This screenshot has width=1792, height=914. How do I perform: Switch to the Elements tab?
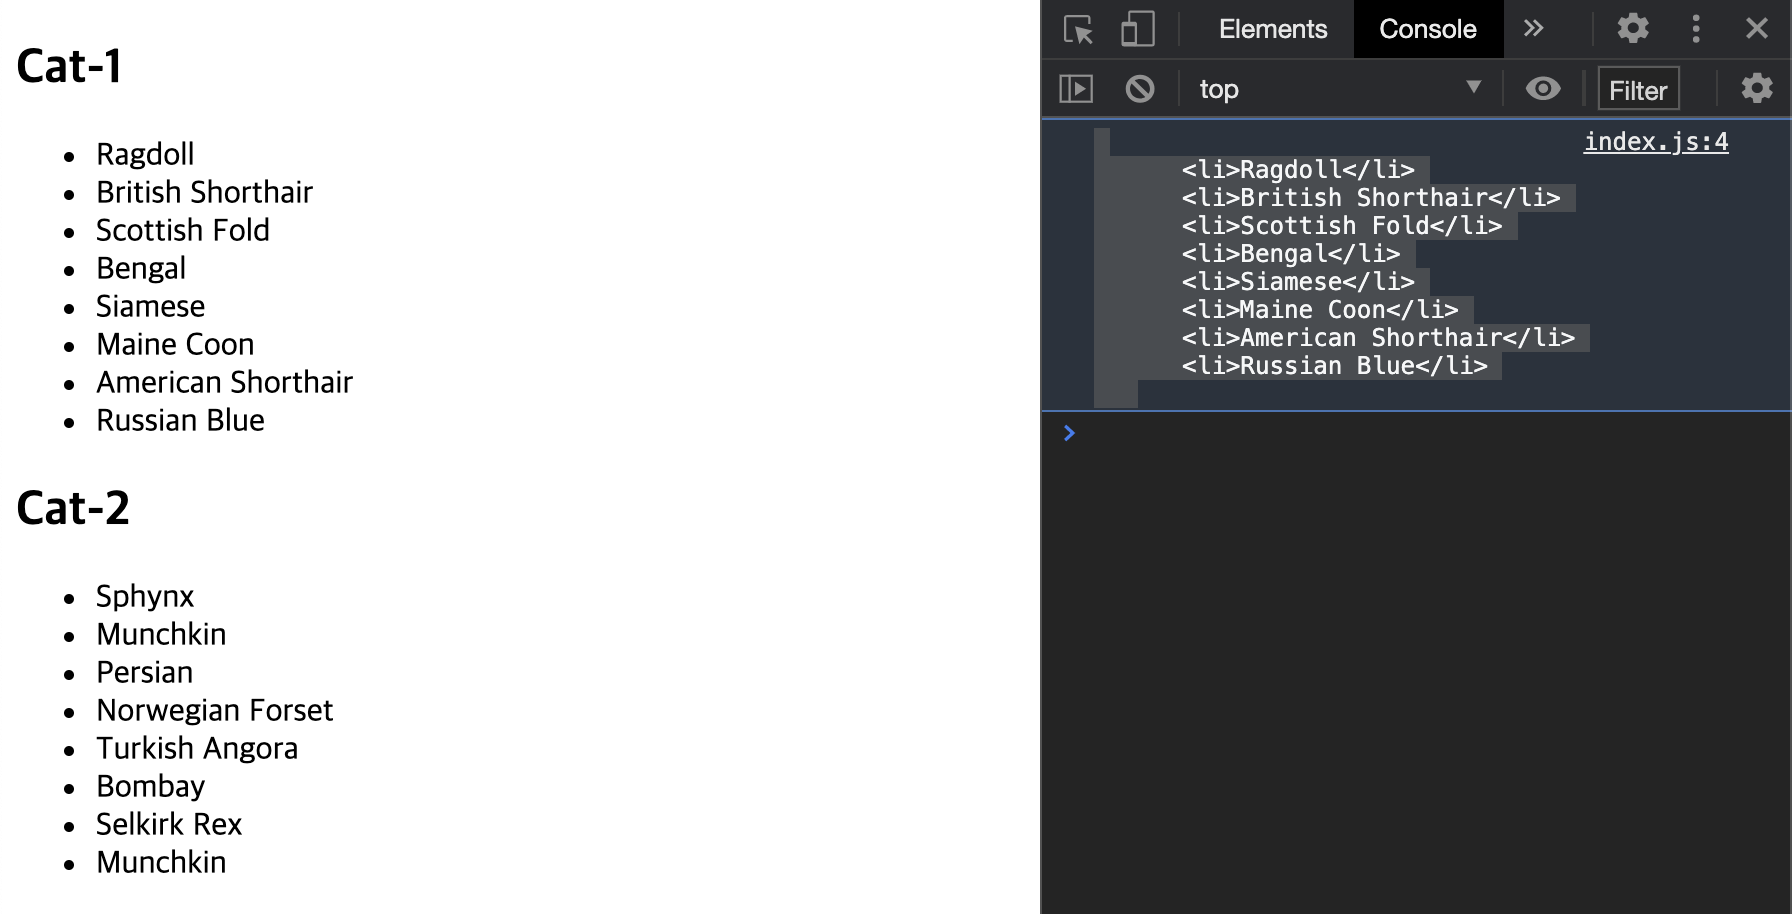click(x=1272, y=29)
